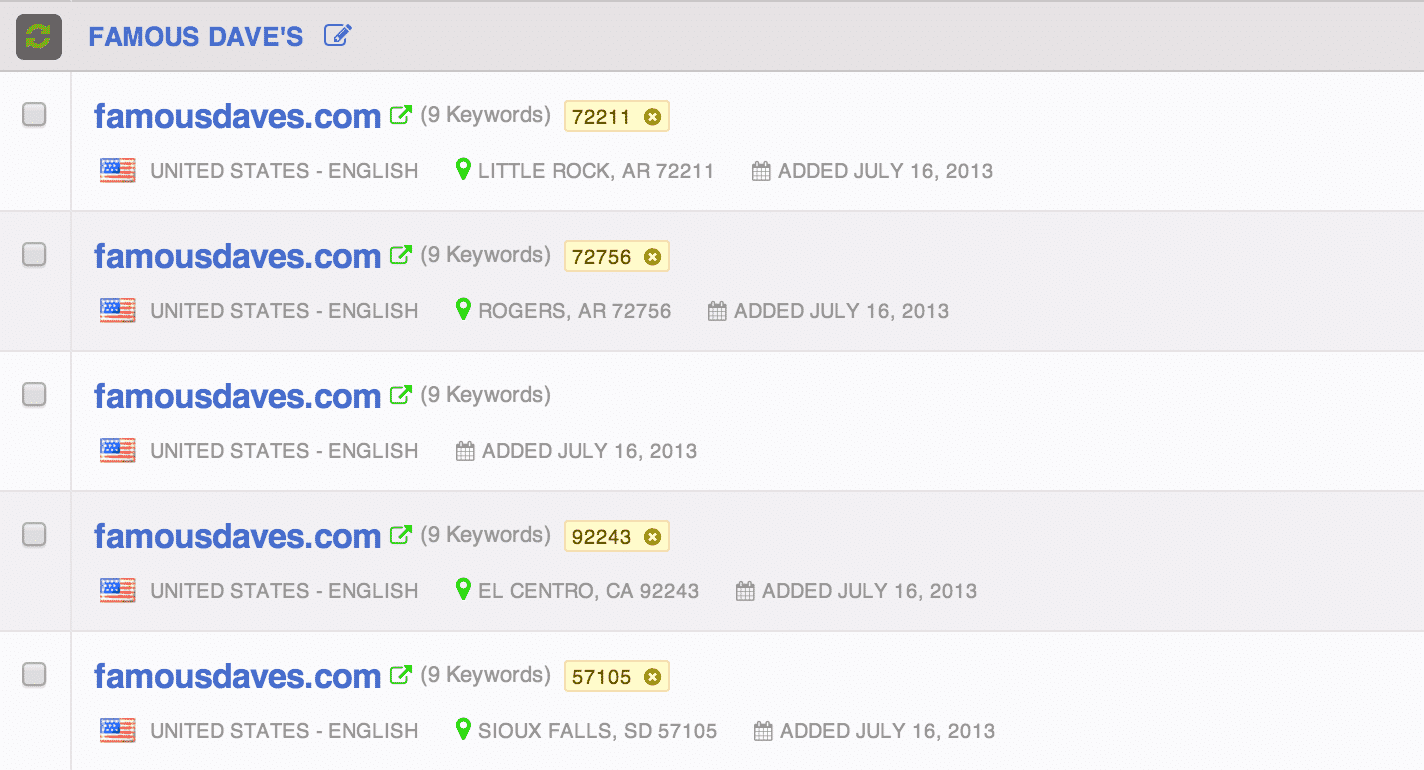This screenshot has height=770, width=1424.
Task: Check the Little Rock, AR 72211 row
Action: coord(34,115)
